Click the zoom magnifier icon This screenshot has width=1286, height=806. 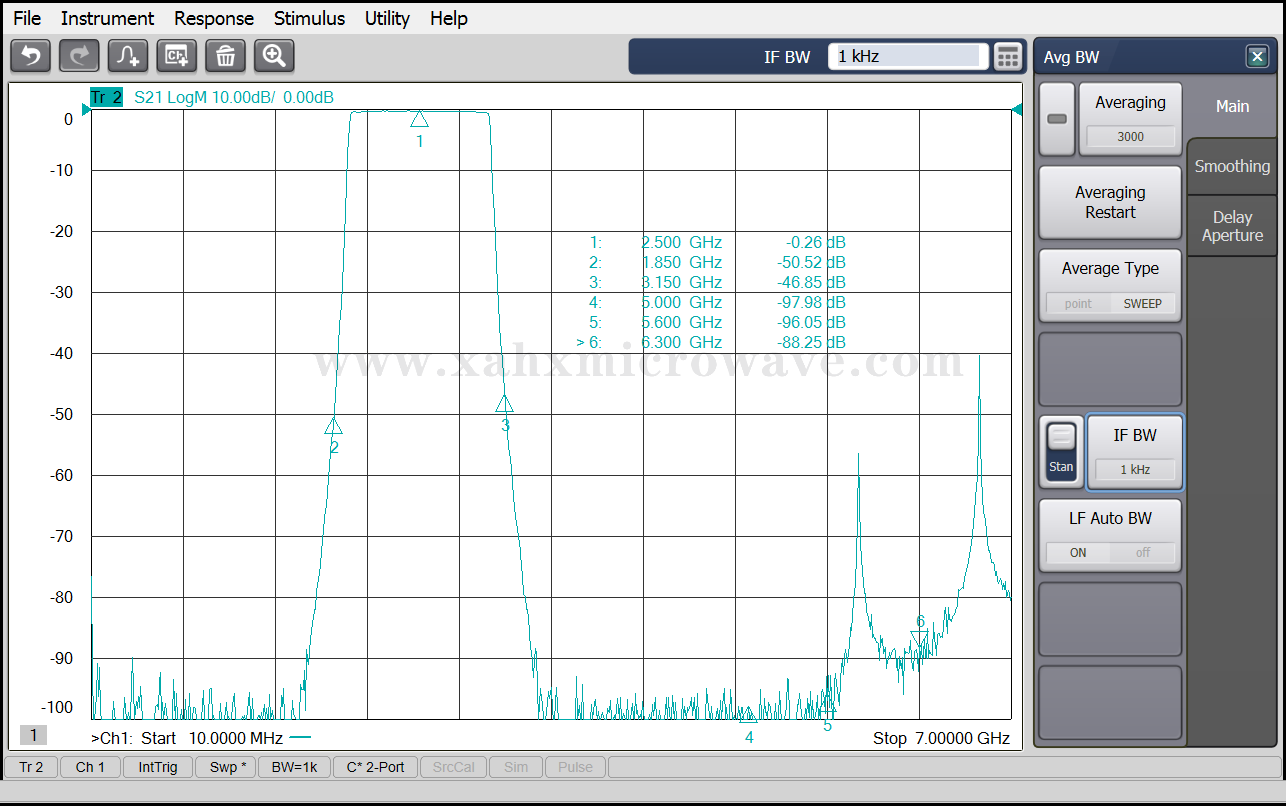274,56
